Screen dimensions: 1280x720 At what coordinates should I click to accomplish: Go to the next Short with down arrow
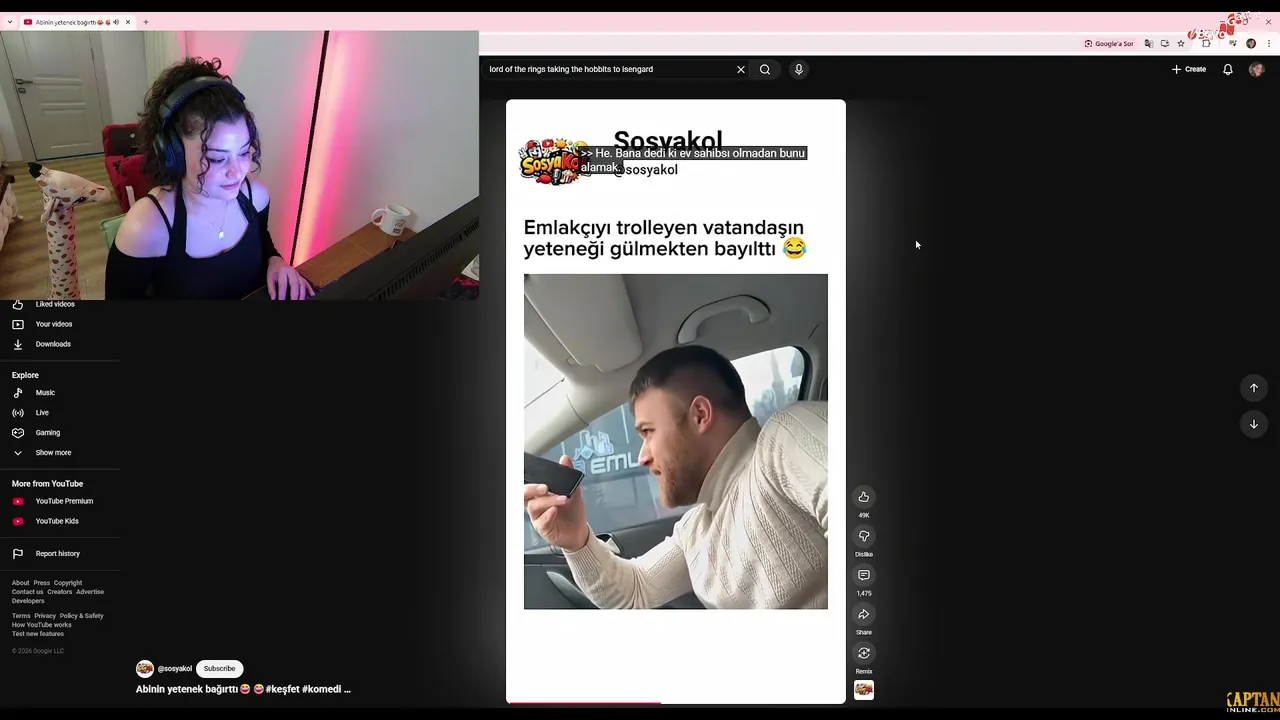[x=1254, y=424]
